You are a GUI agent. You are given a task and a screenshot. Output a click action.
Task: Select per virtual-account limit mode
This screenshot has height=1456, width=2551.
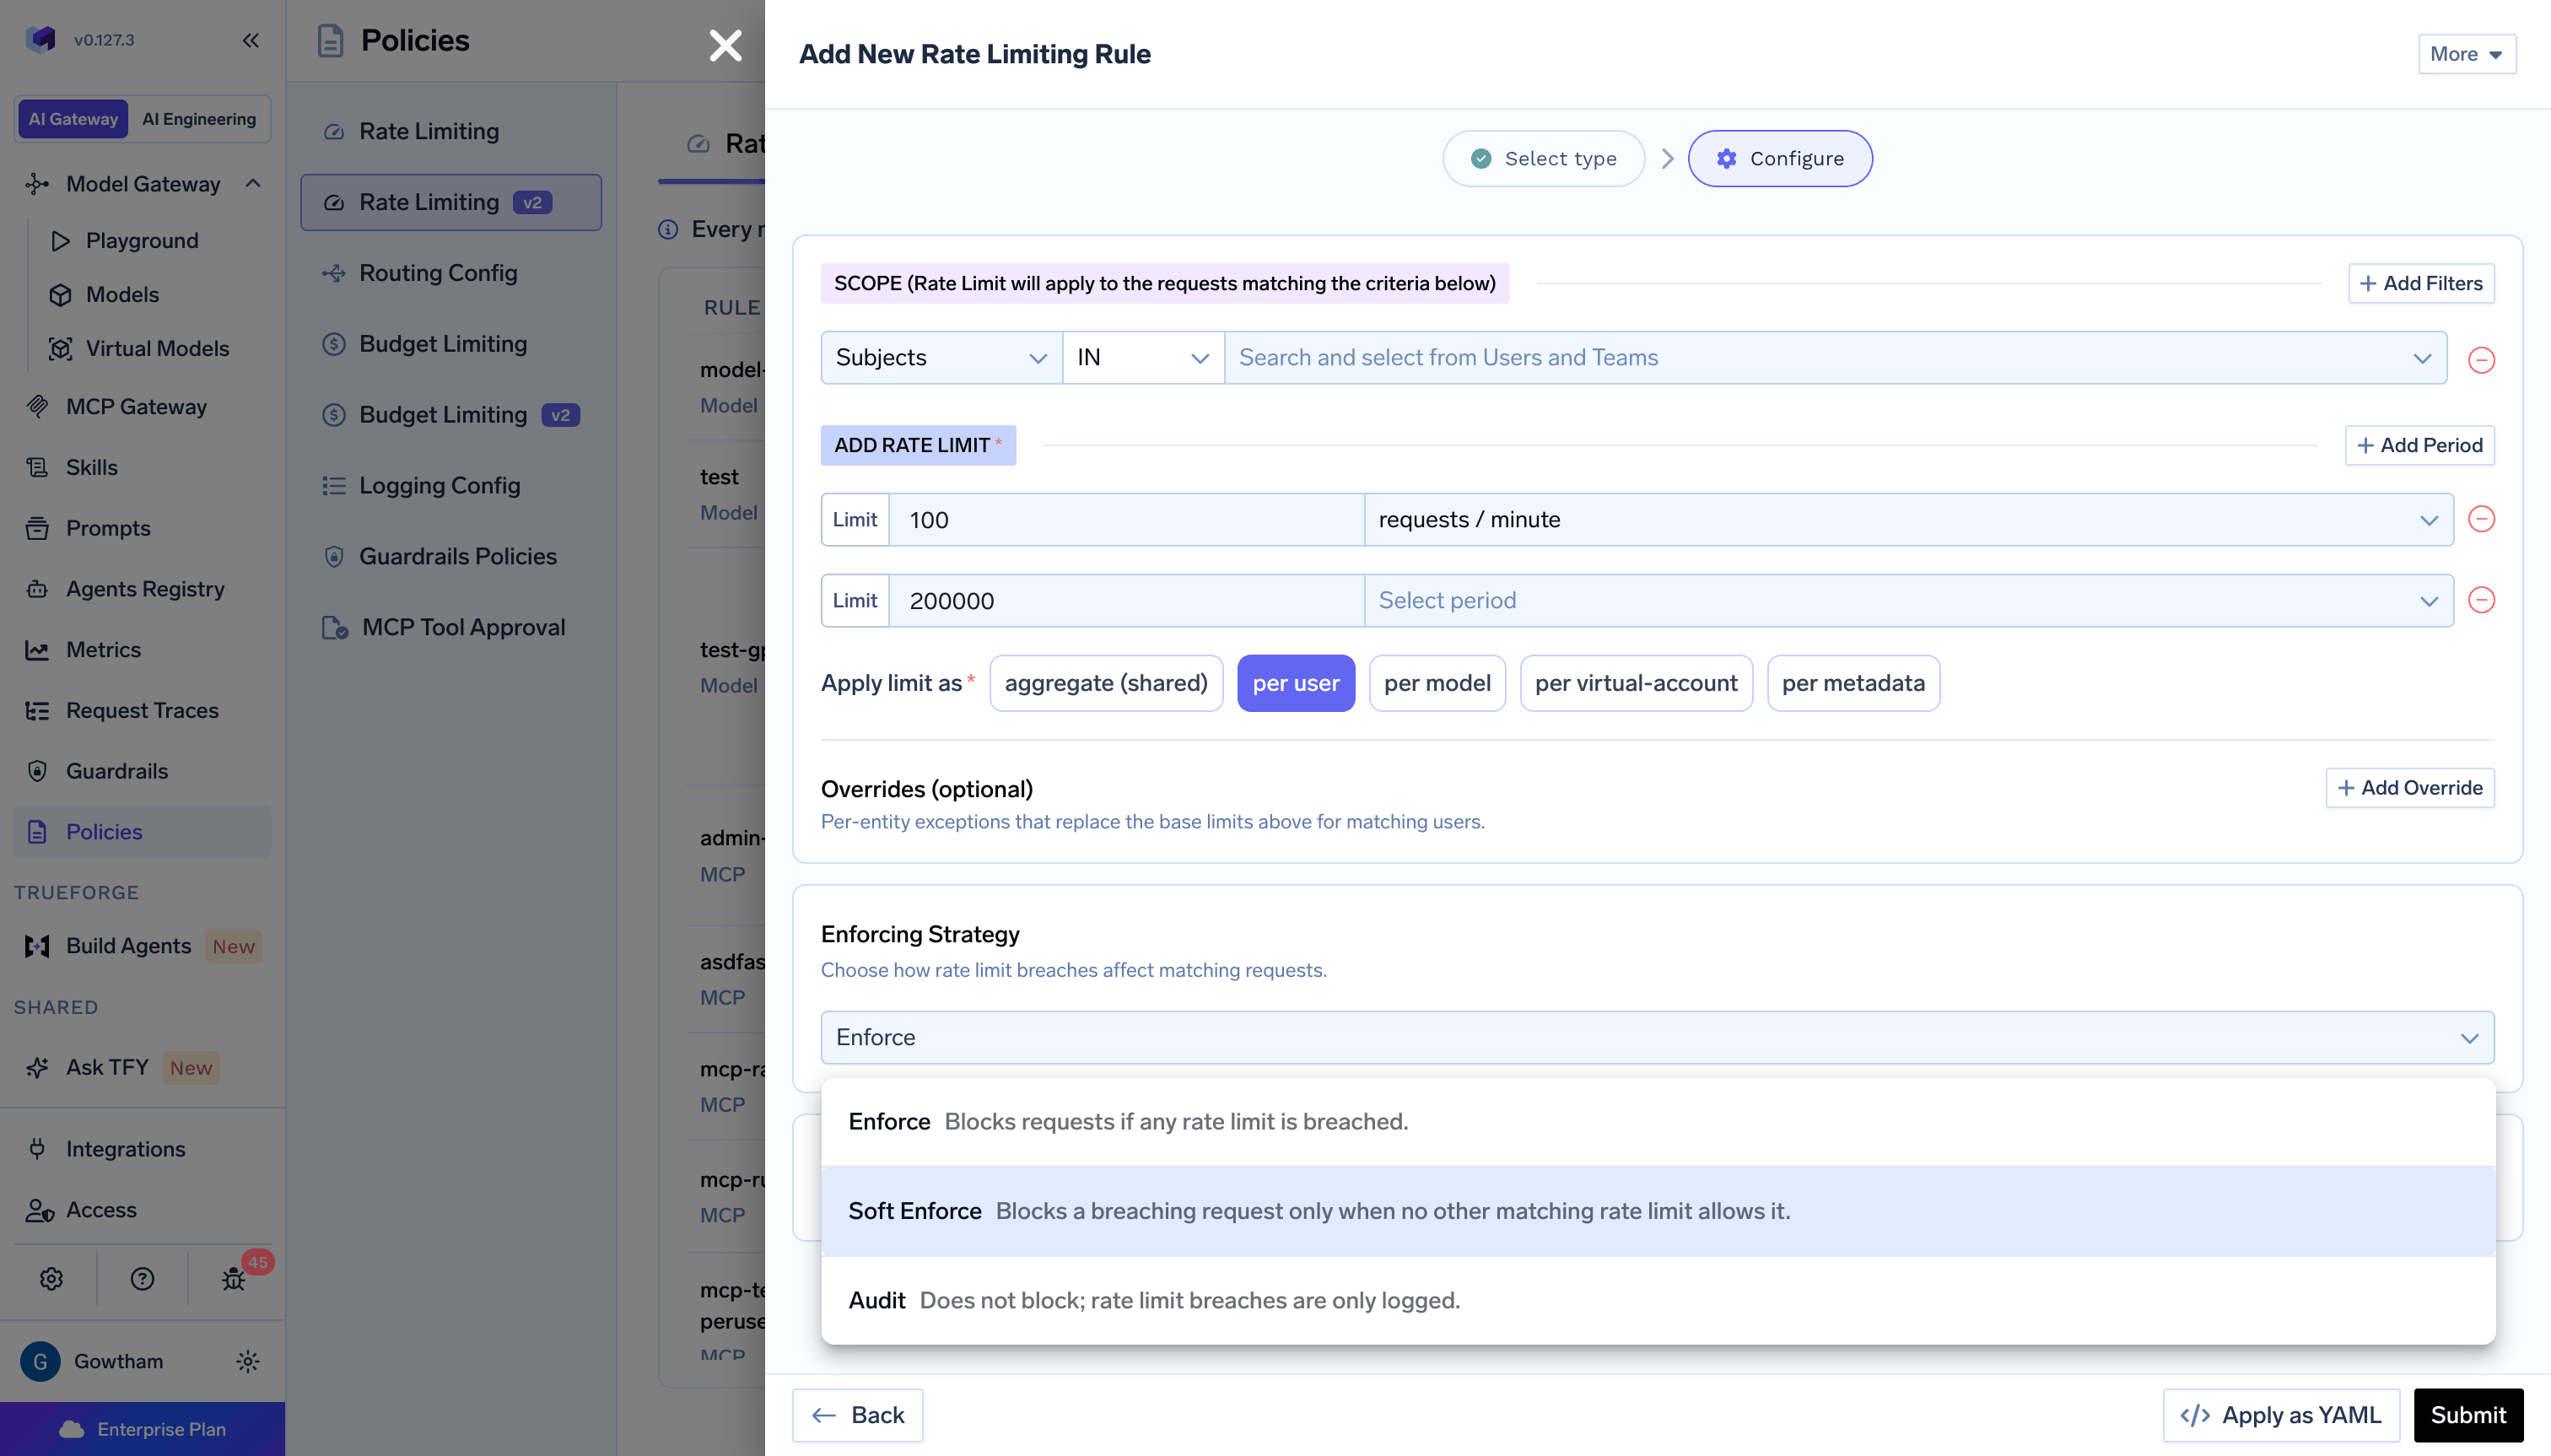1635,683
